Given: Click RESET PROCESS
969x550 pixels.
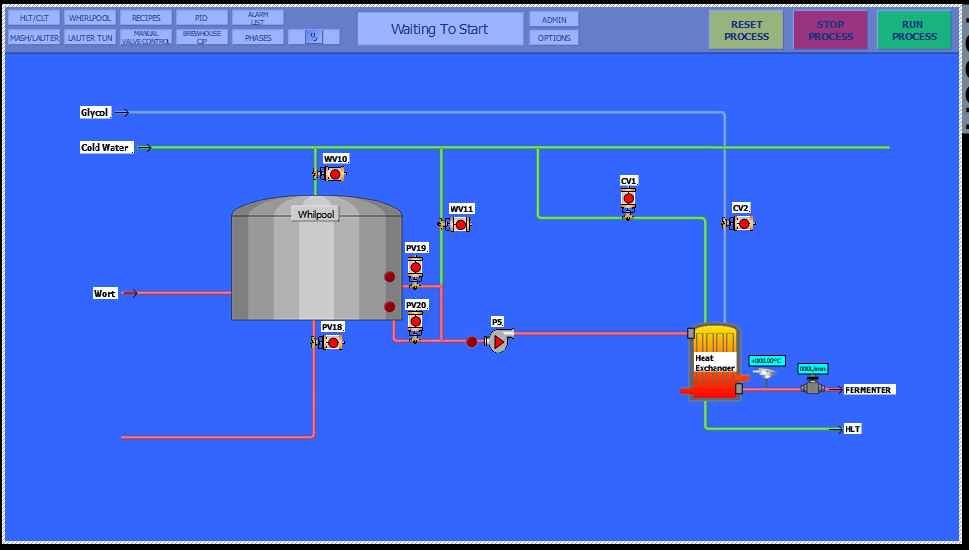Looking at the screenshot, I should pos(747,30).
